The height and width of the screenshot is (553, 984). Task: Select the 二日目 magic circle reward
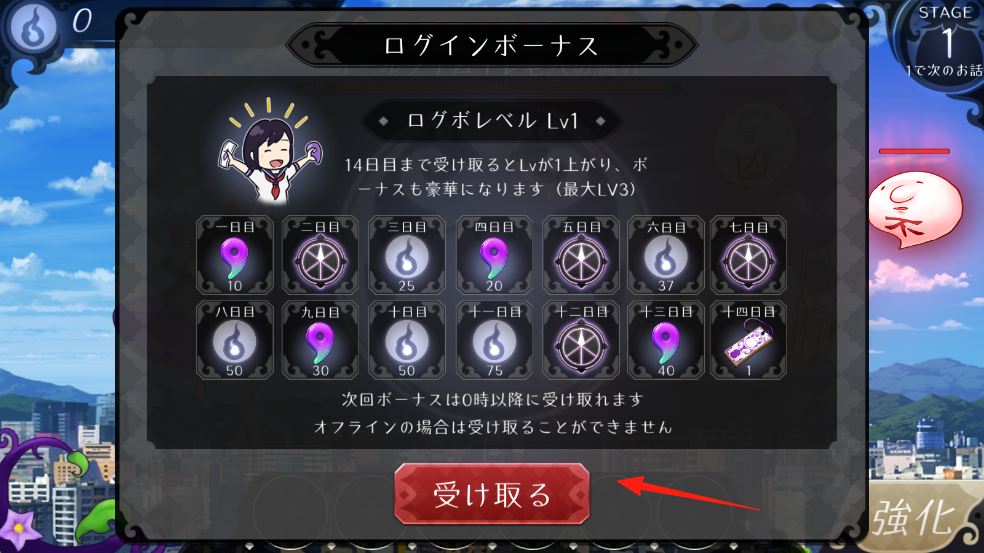tap(320, 255)
